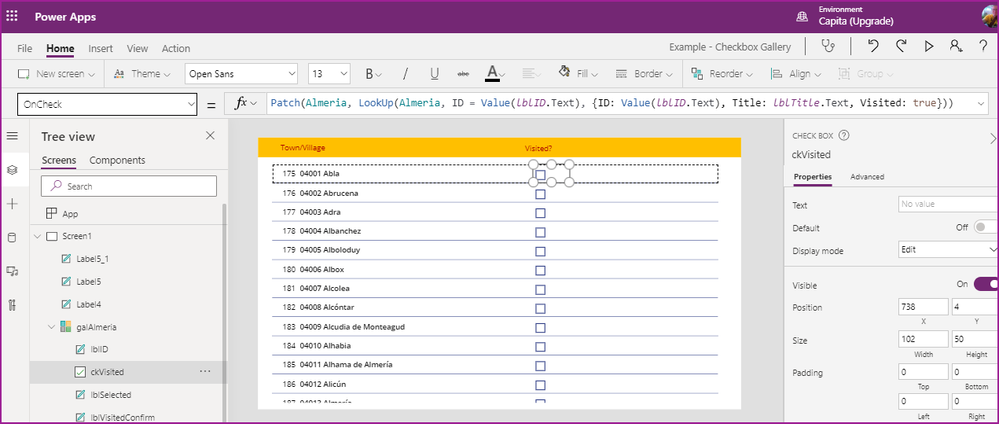The height and width of the screenshot is (424, 999).
Task: Close the Tree view panel
Action: click(x=209, y=136)
